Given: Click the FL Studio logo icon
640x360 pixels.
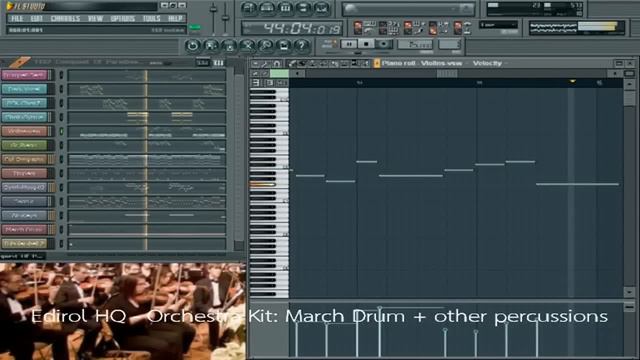Looking at the screenshot, I should pyautogui.click(x=10, y=6).
